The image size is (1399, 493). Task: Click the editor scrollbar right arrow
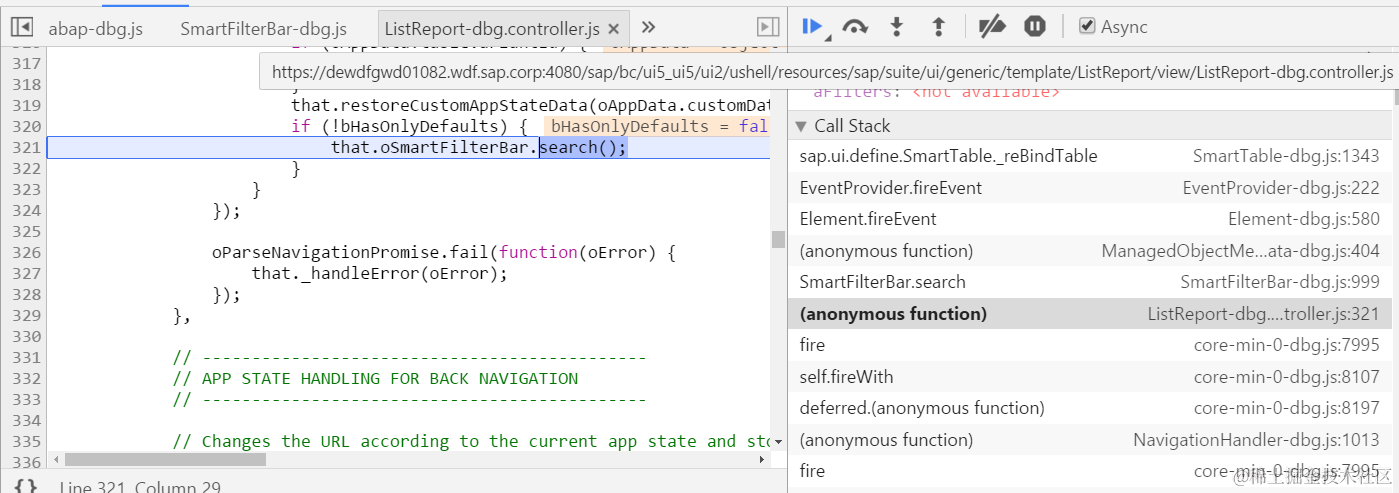coord(762,460)
